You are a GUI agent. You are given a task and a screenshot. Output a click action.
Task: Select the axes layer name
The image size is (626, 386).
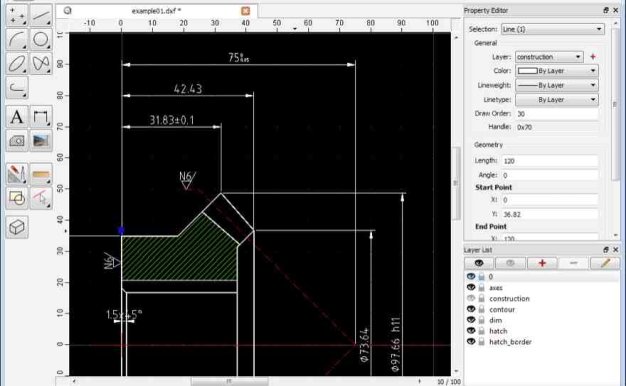496,287
